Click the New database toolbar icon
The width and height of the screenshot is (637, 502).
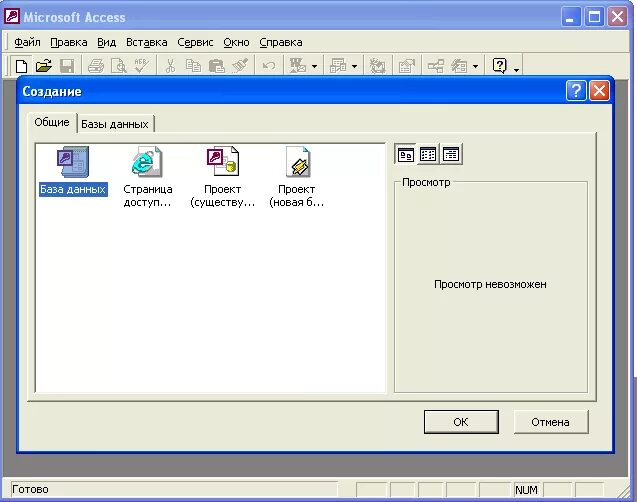[x=21, y=65]
